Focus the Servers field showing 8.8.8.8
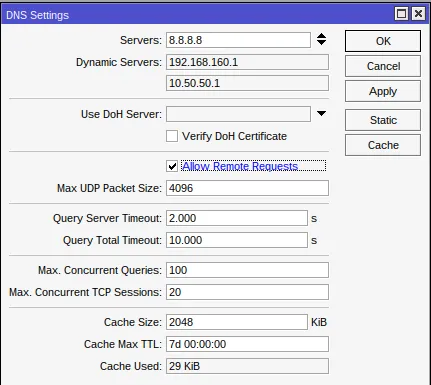This screenshot has height=385, width=431. pyautogui.click(x=238, y=40)
